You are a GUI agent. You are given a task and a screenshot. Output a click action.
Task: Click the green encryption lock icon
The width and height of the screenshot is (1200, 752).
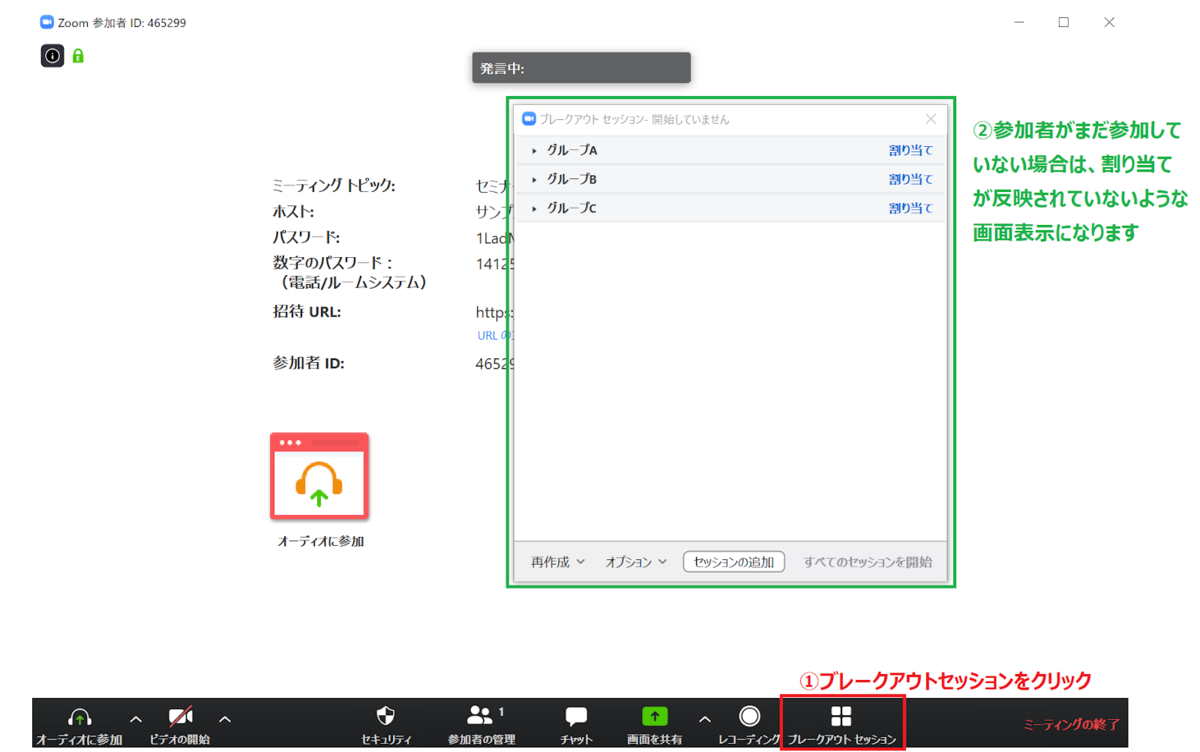point(78,56)
